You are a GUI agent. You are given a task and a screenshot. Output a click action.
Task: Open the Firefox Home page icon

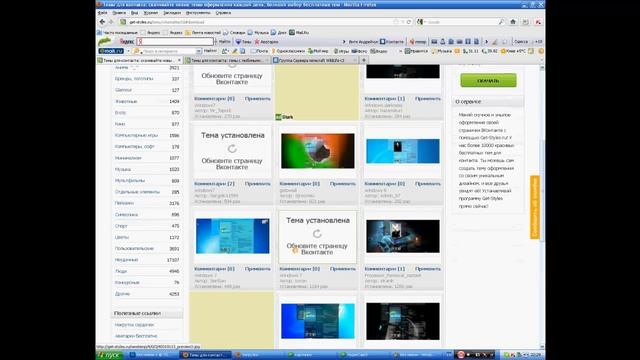coord(513,22)
